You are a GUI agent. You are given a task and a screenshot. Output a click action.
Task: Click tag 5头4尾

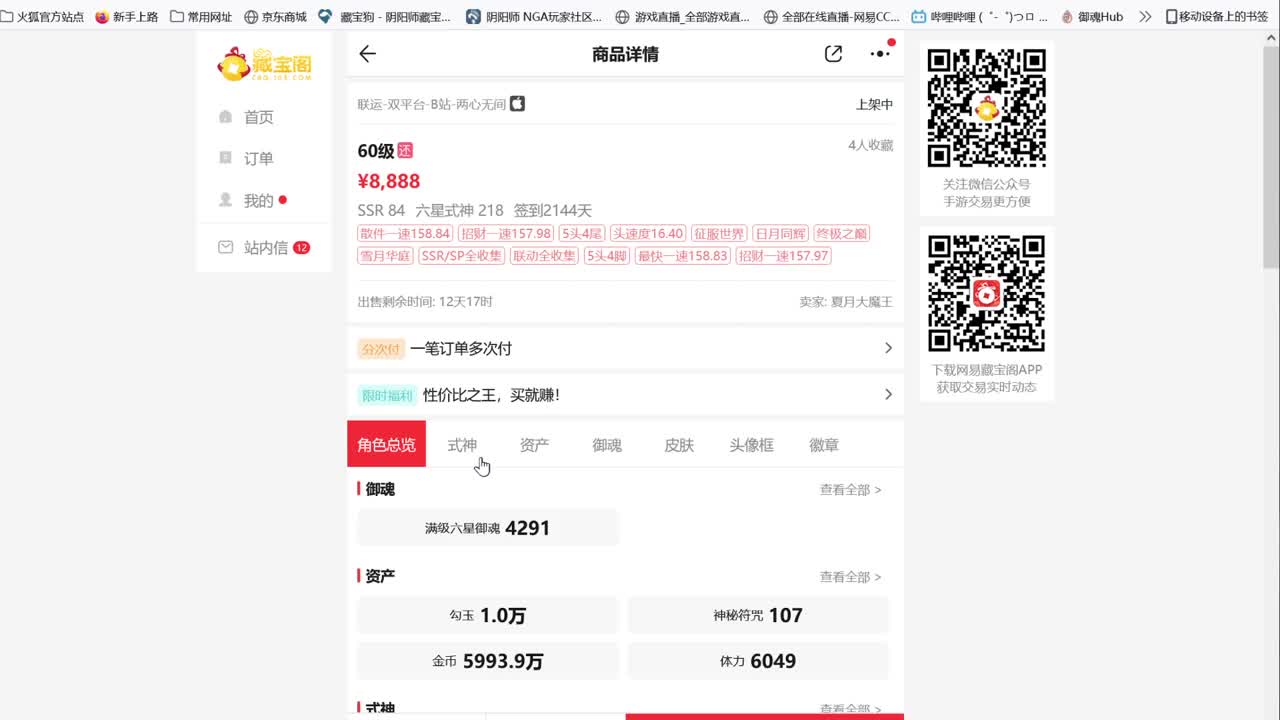point(582,234)
